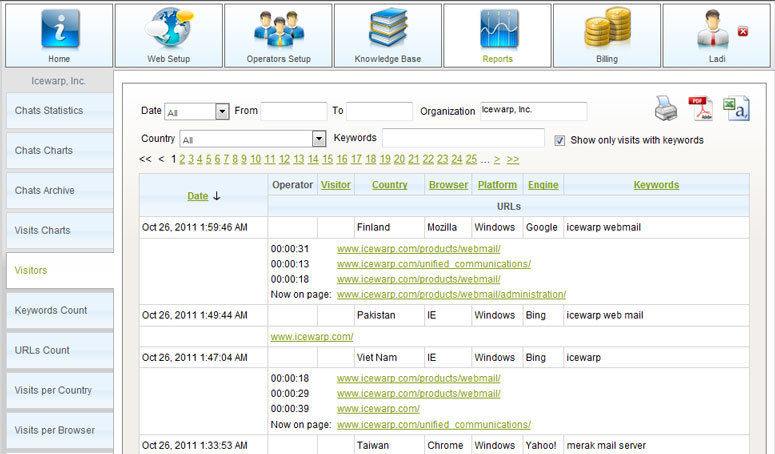Go to page 2
The width and height of the screenshot is (775, 454).
pos(182,159)
